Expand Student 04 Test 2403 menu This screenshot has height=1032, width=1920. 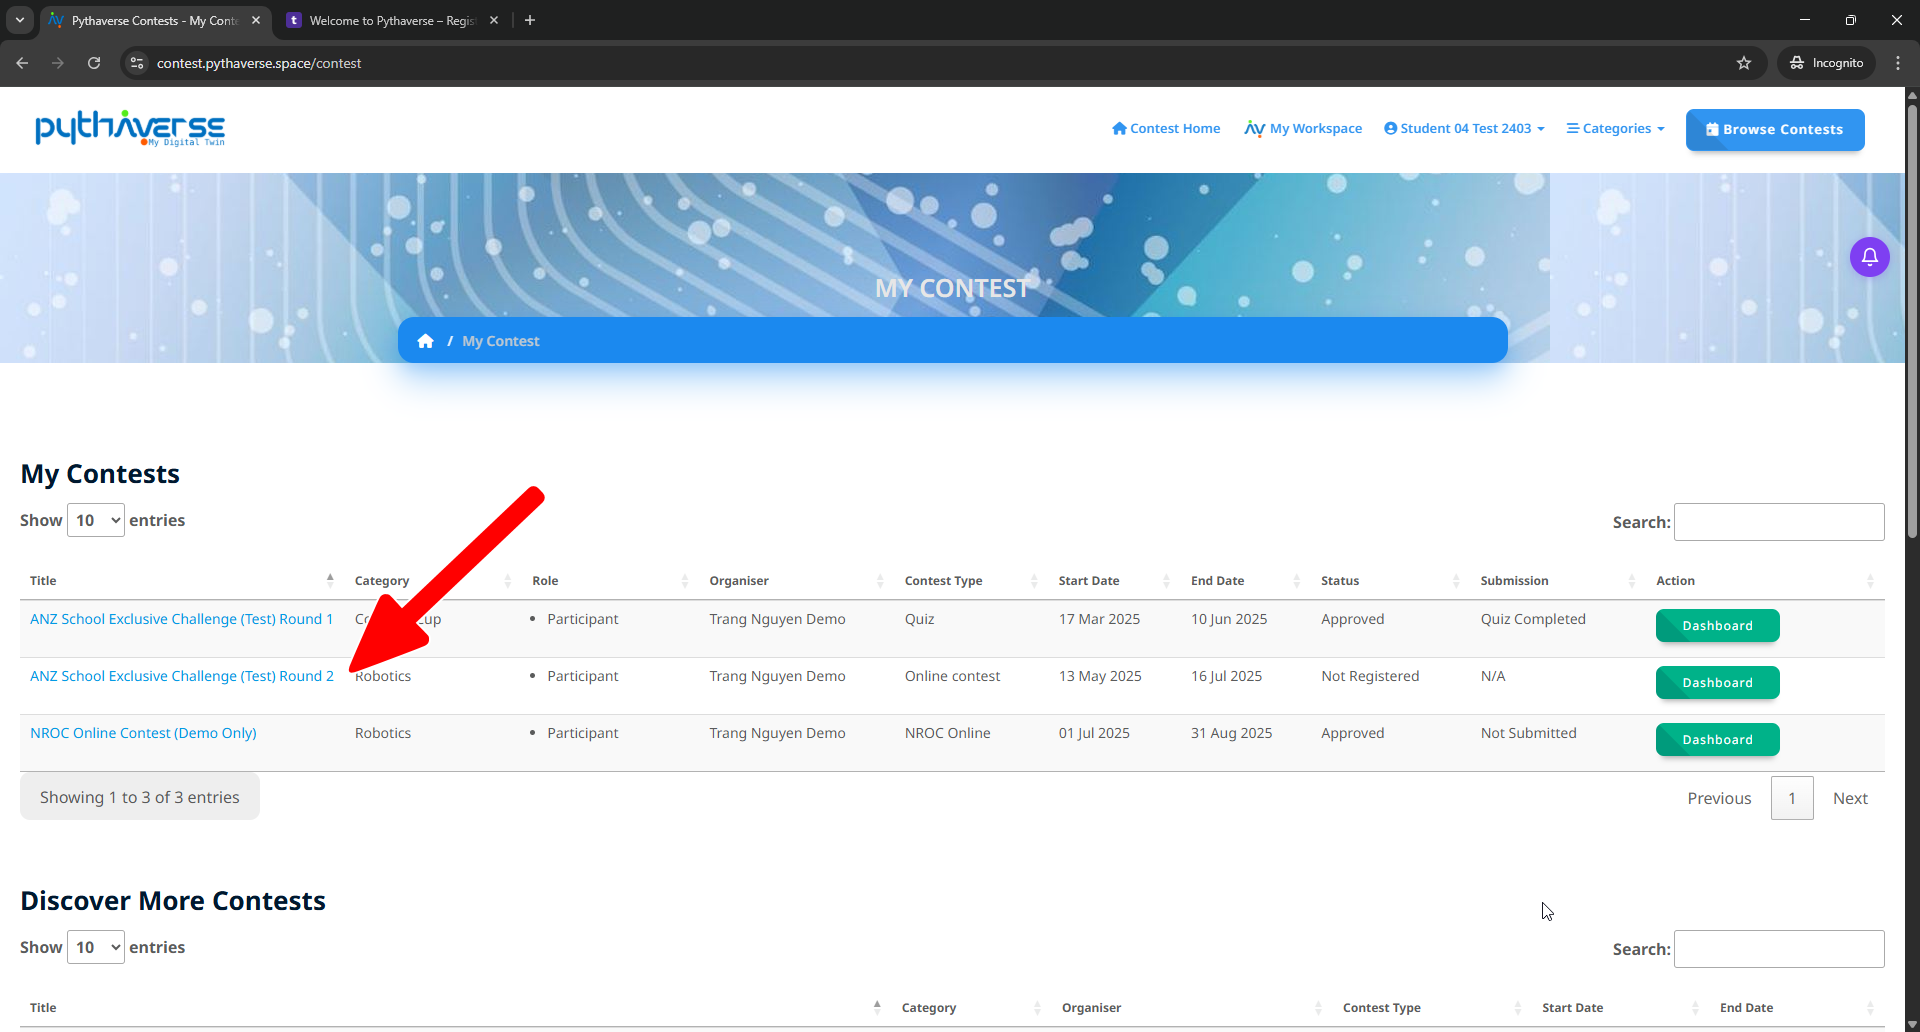coord(1464,128)
